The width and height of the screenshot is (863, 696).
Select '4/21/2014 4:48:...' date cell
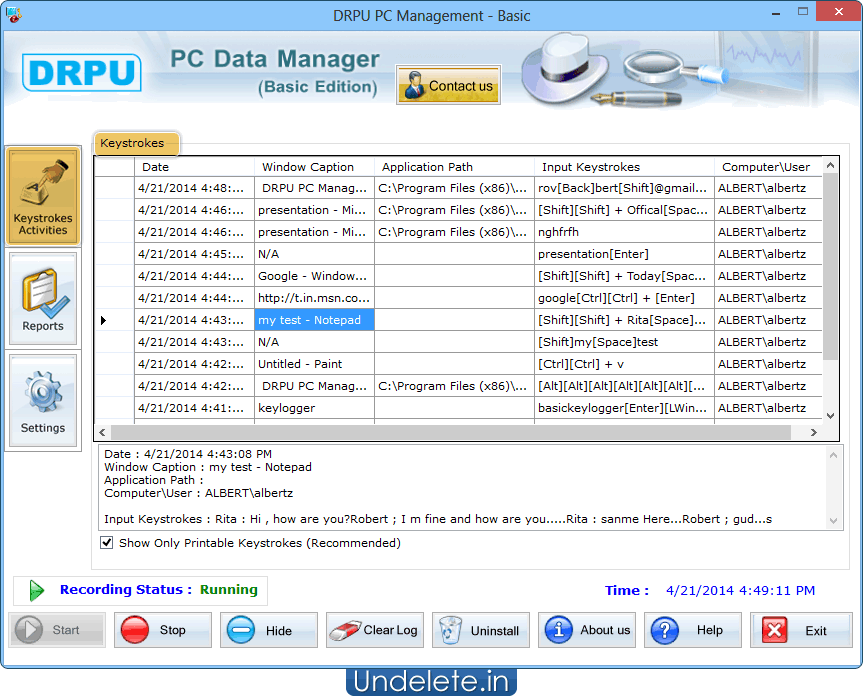194,188
